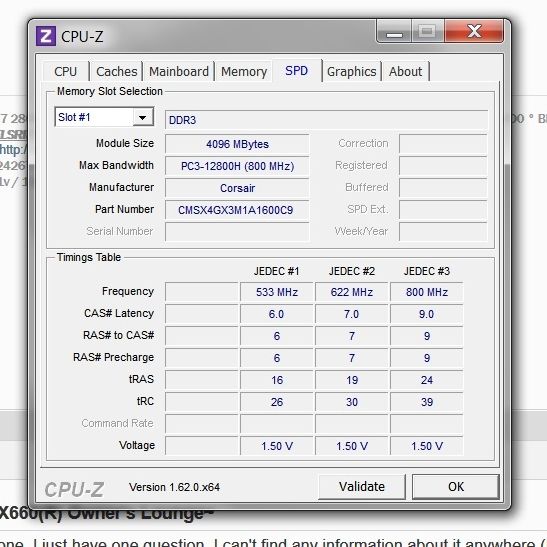Screen dimensions: 547x547
Task: Click the disabled maximize button
Action: 427,32
